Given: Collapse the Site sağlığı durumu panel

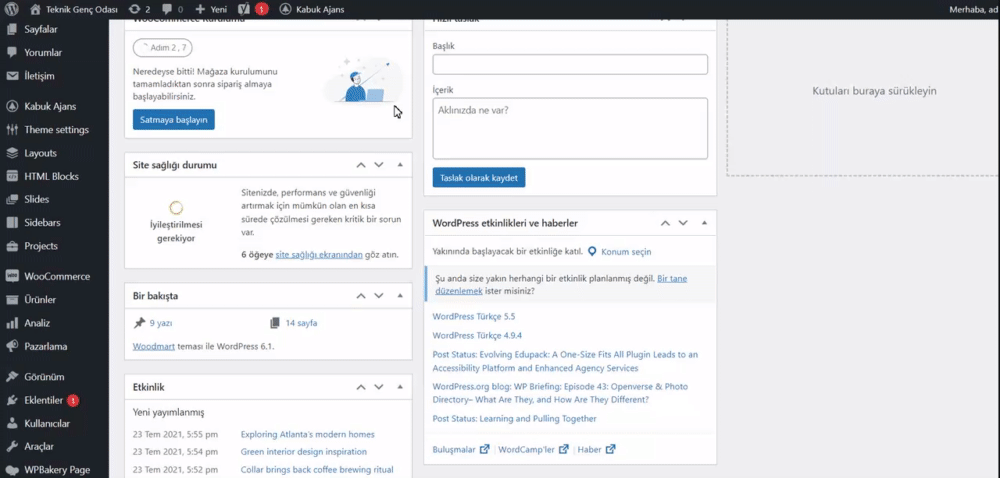Looking at the screenshot, I should tap(400, 164).
